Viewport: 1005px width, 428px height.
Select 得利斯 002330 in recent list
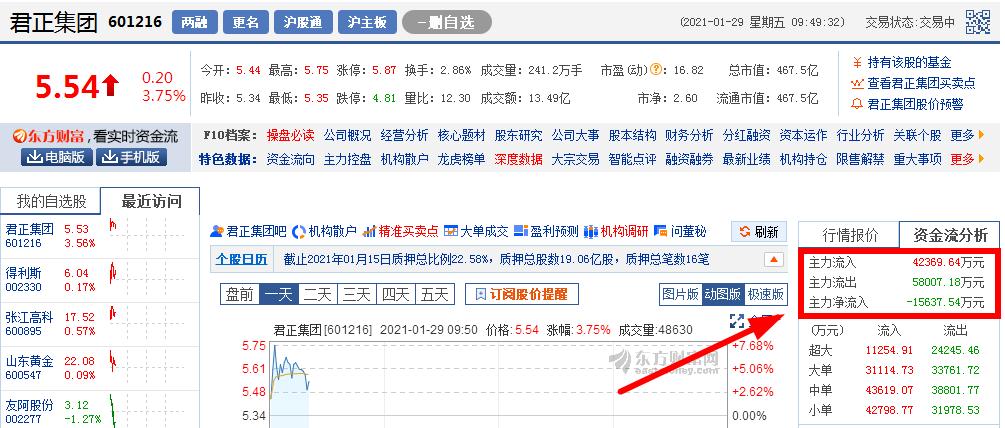click(x=99, y=280)
